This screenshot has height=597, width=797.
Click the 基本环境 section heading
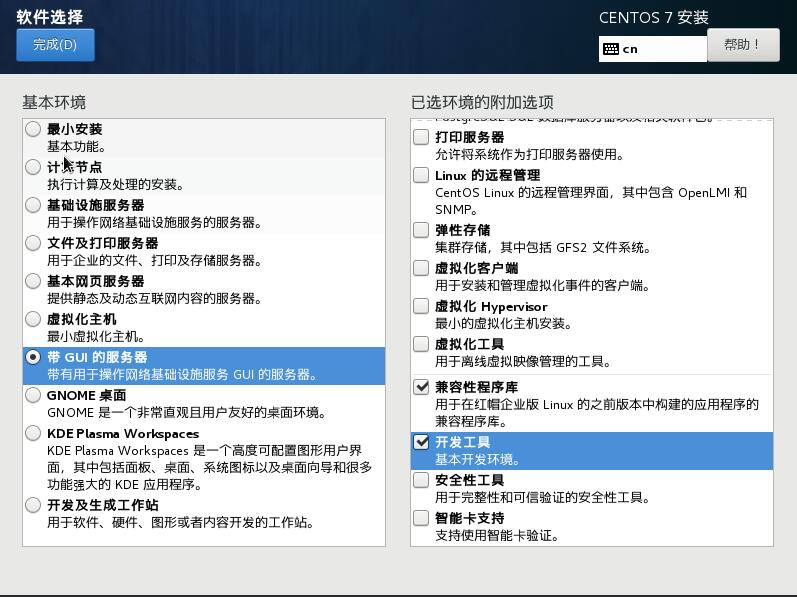point(54,102)
